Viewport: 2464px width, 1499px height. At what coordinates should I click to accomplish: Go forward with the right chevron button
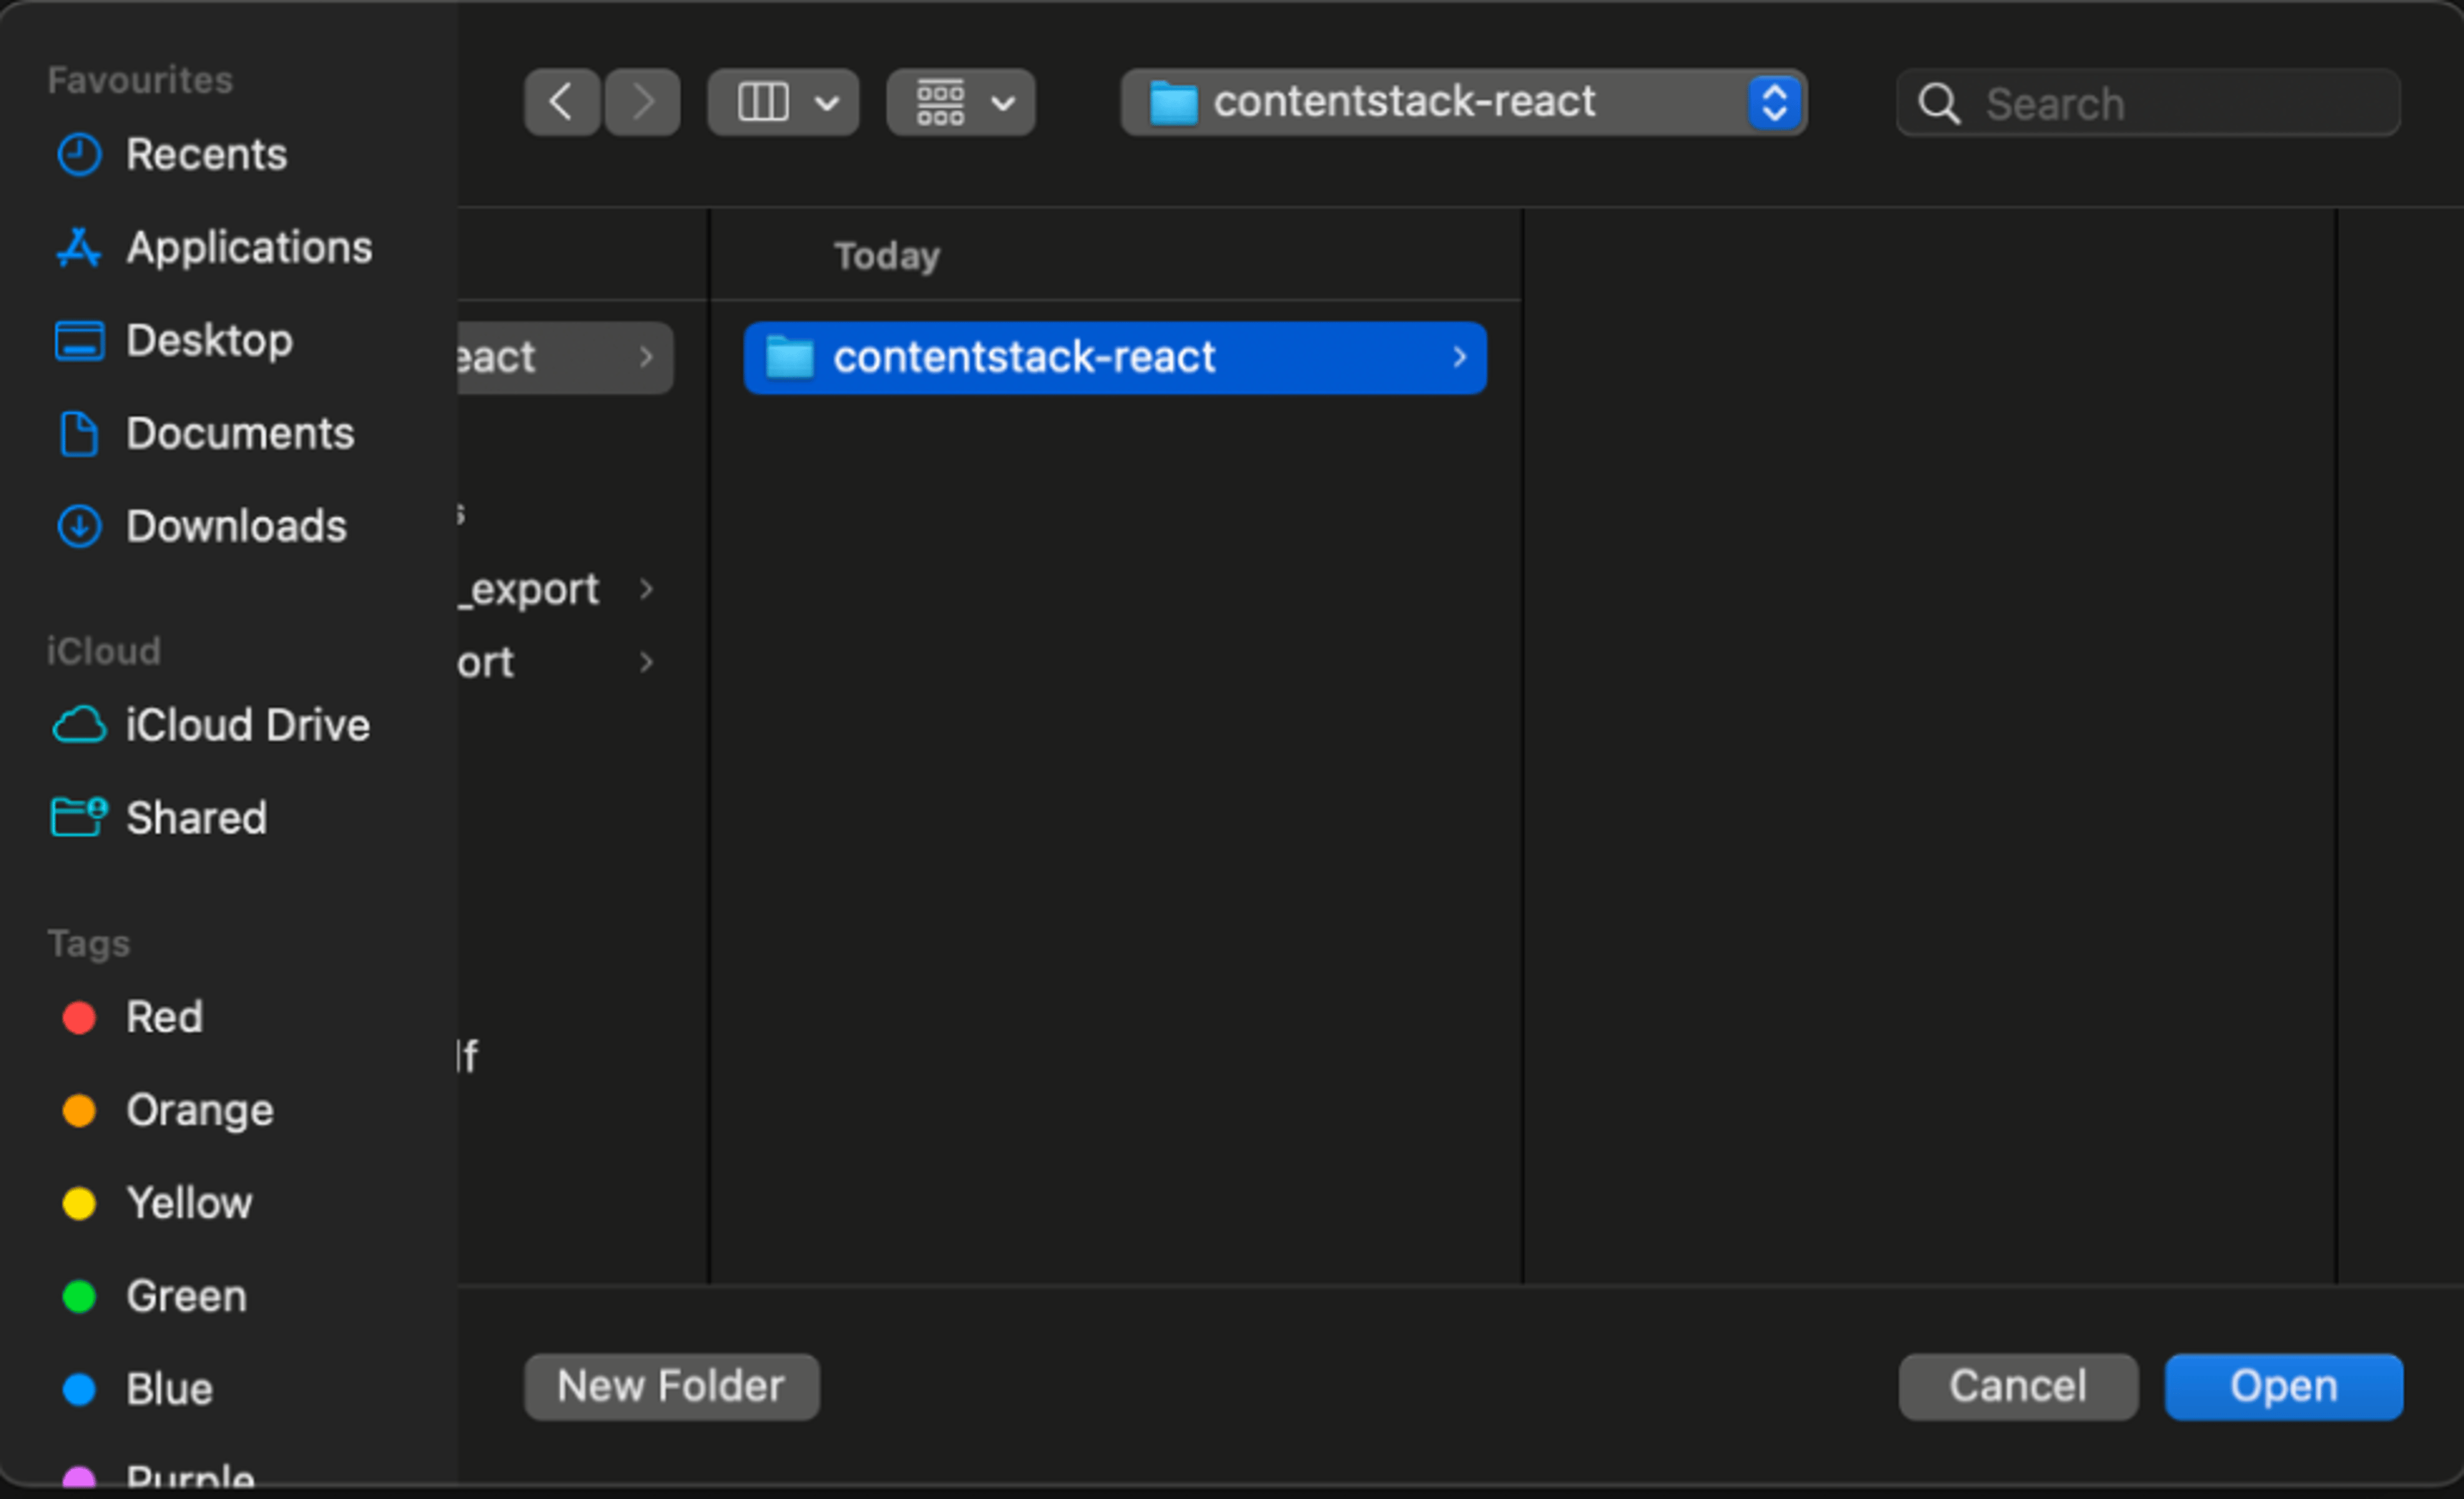tap(643, 102)
